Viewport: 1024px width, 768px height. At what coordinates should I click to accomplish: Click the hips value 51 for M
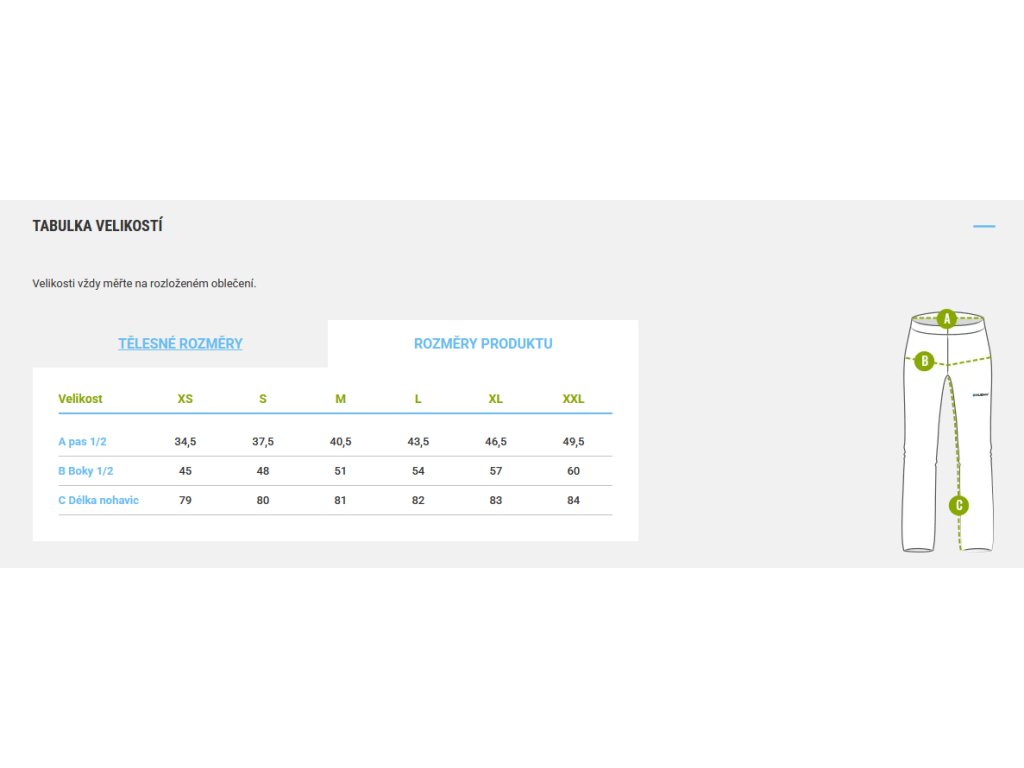tap(340, 471)
